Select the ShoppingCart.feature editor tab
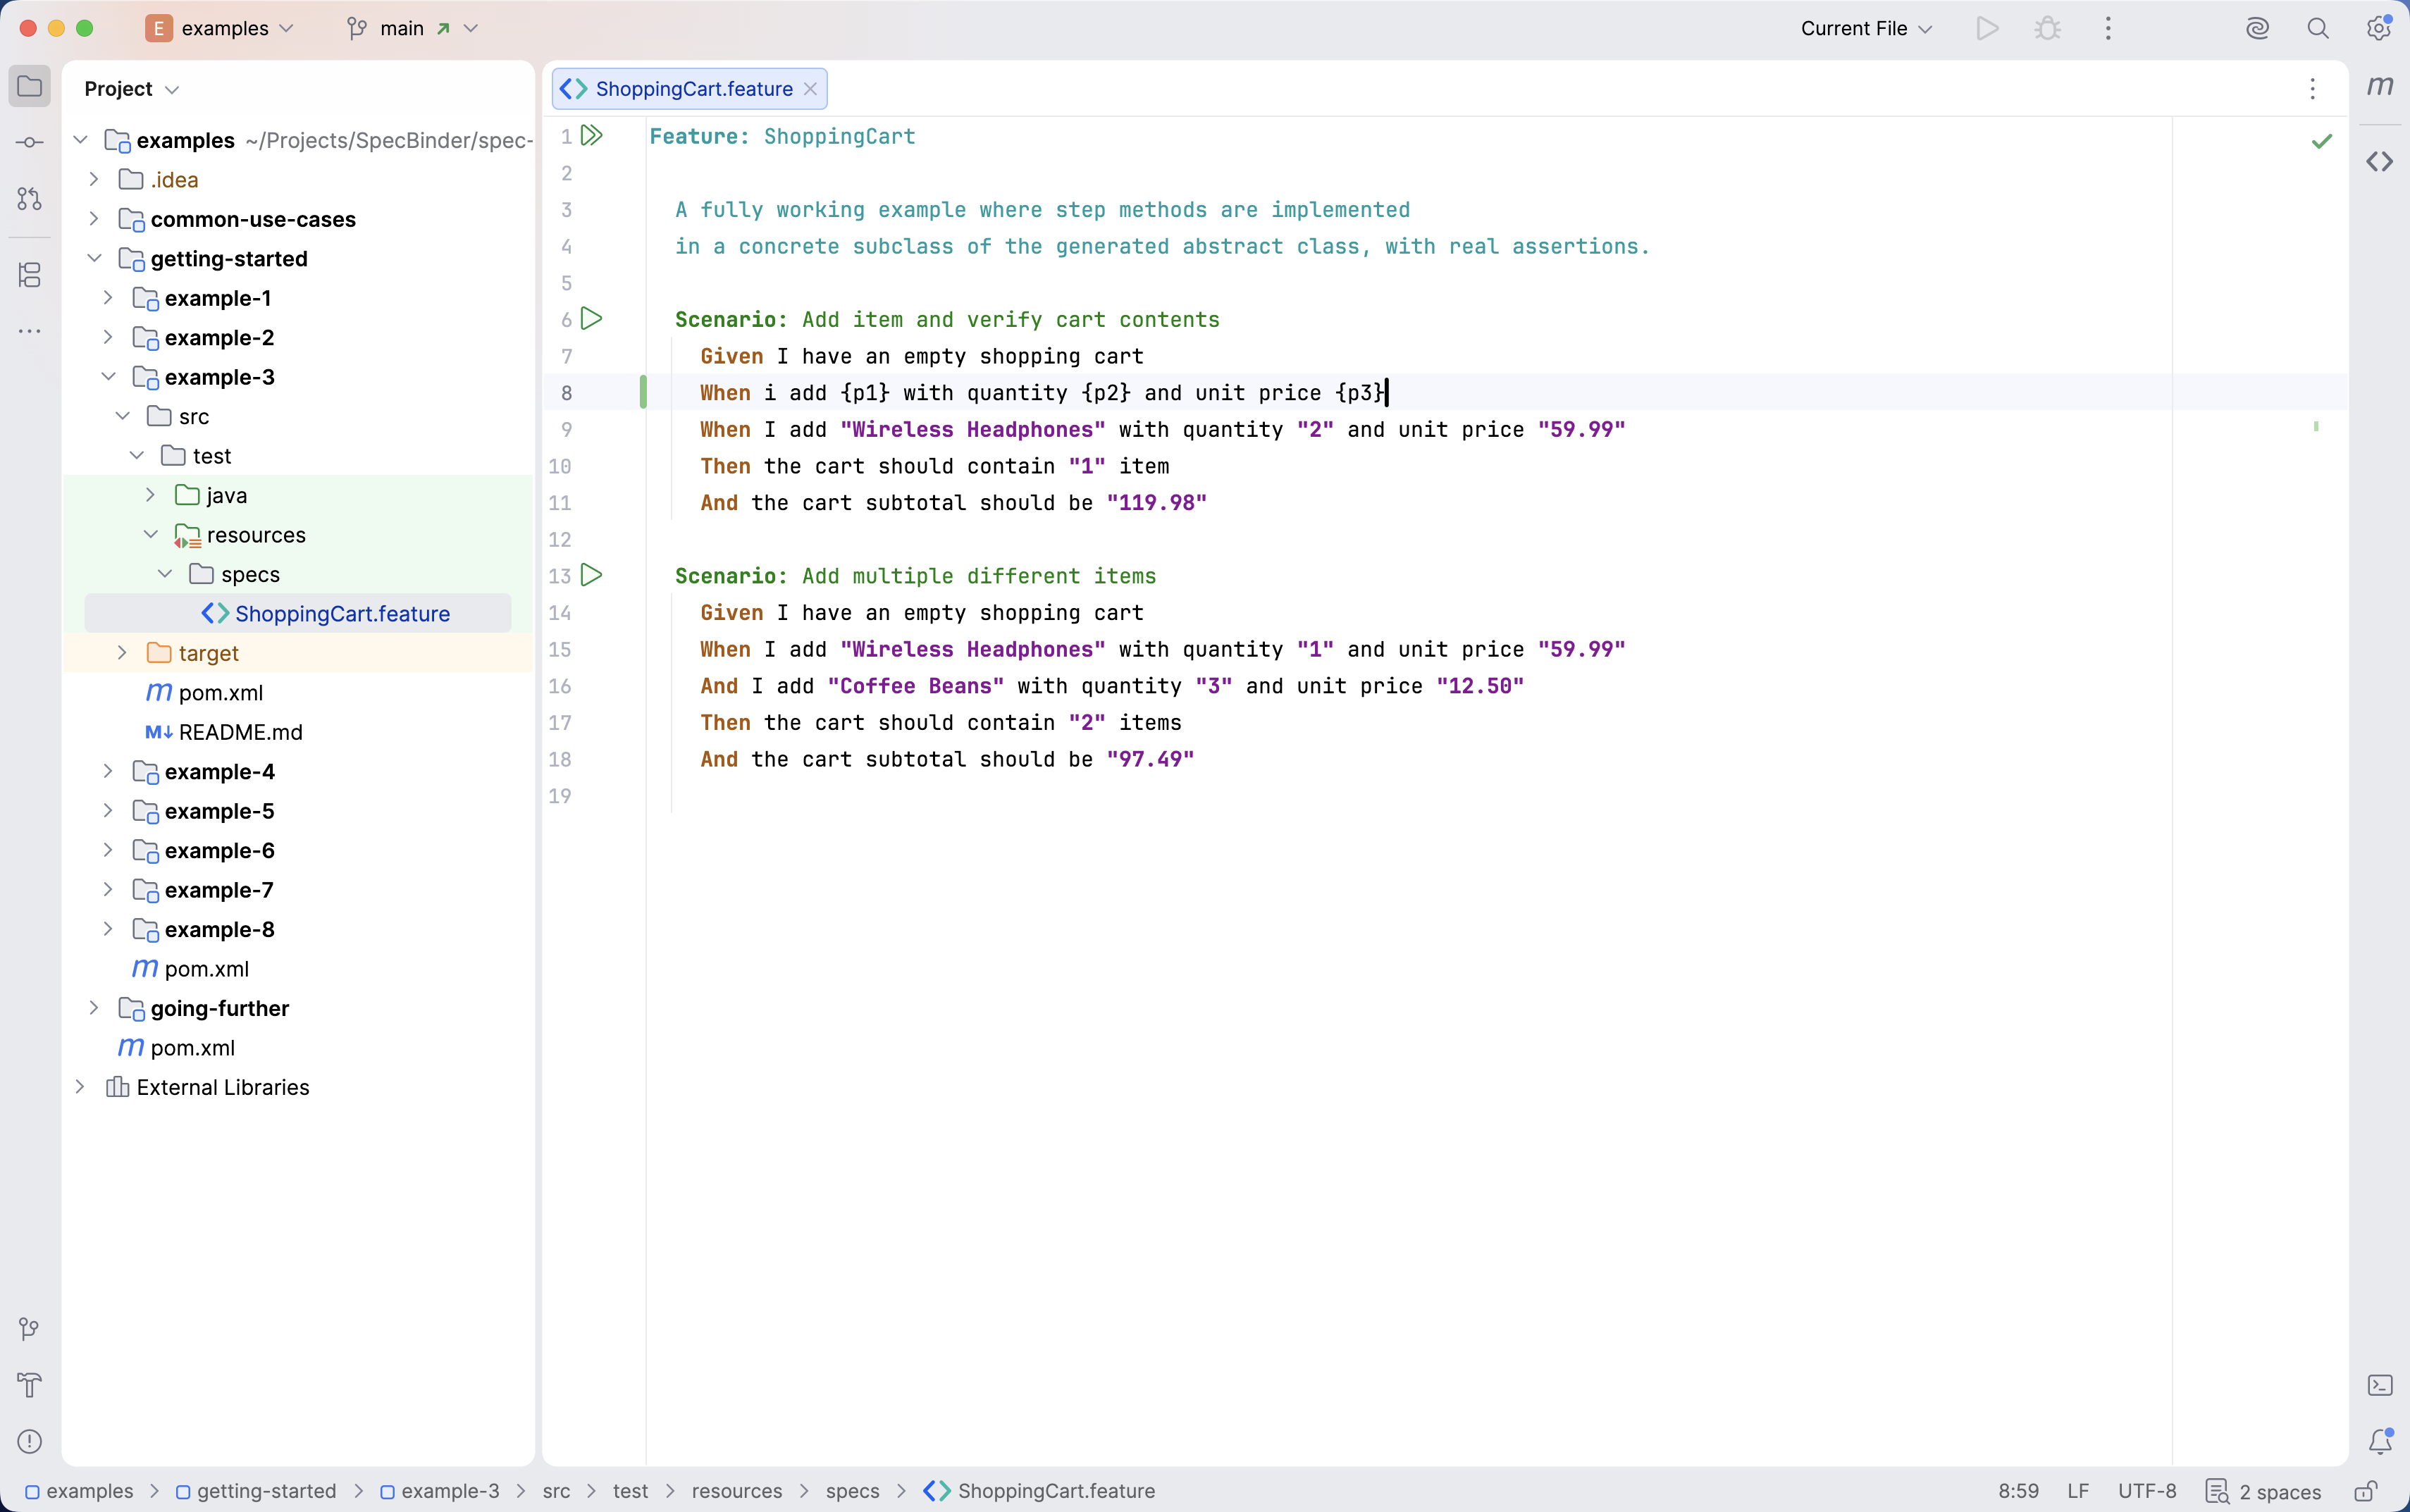The height and width of the screenshot is (1512, 2410). point(690,89)
